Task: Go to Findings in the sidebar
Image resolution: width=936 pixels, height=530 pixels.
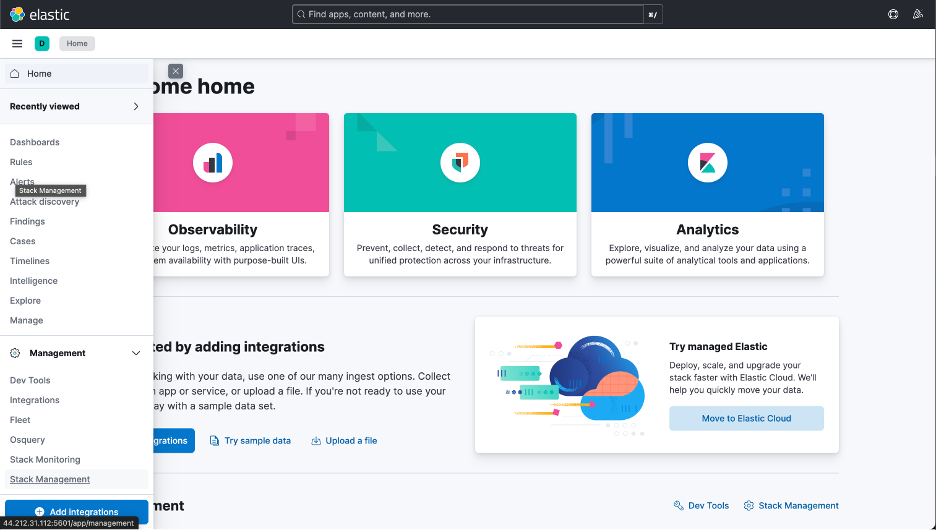Action: (27, 221)
